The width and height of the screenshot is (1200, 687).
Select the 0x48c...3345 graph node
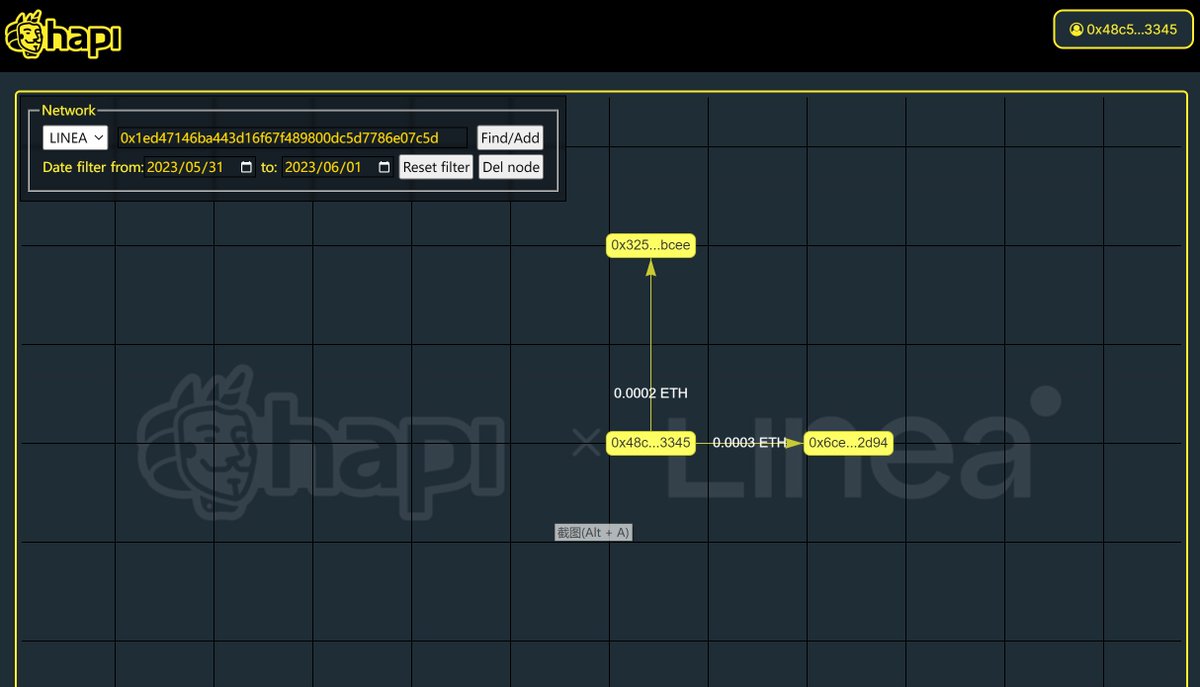[x=651, y=443]
